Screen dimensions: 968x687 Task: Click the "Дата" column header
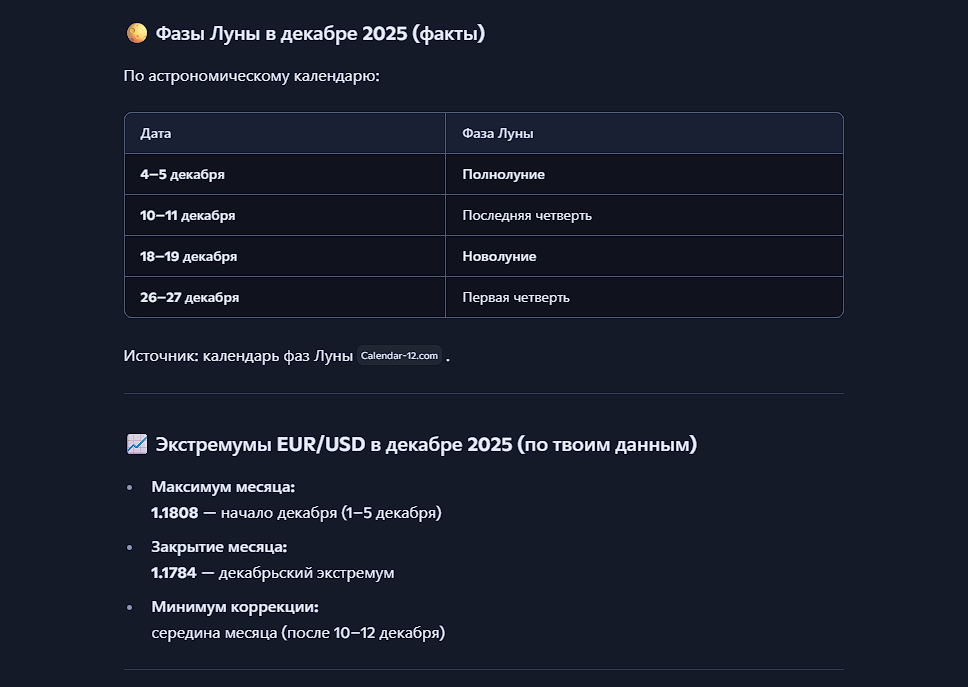click(155, 133)
